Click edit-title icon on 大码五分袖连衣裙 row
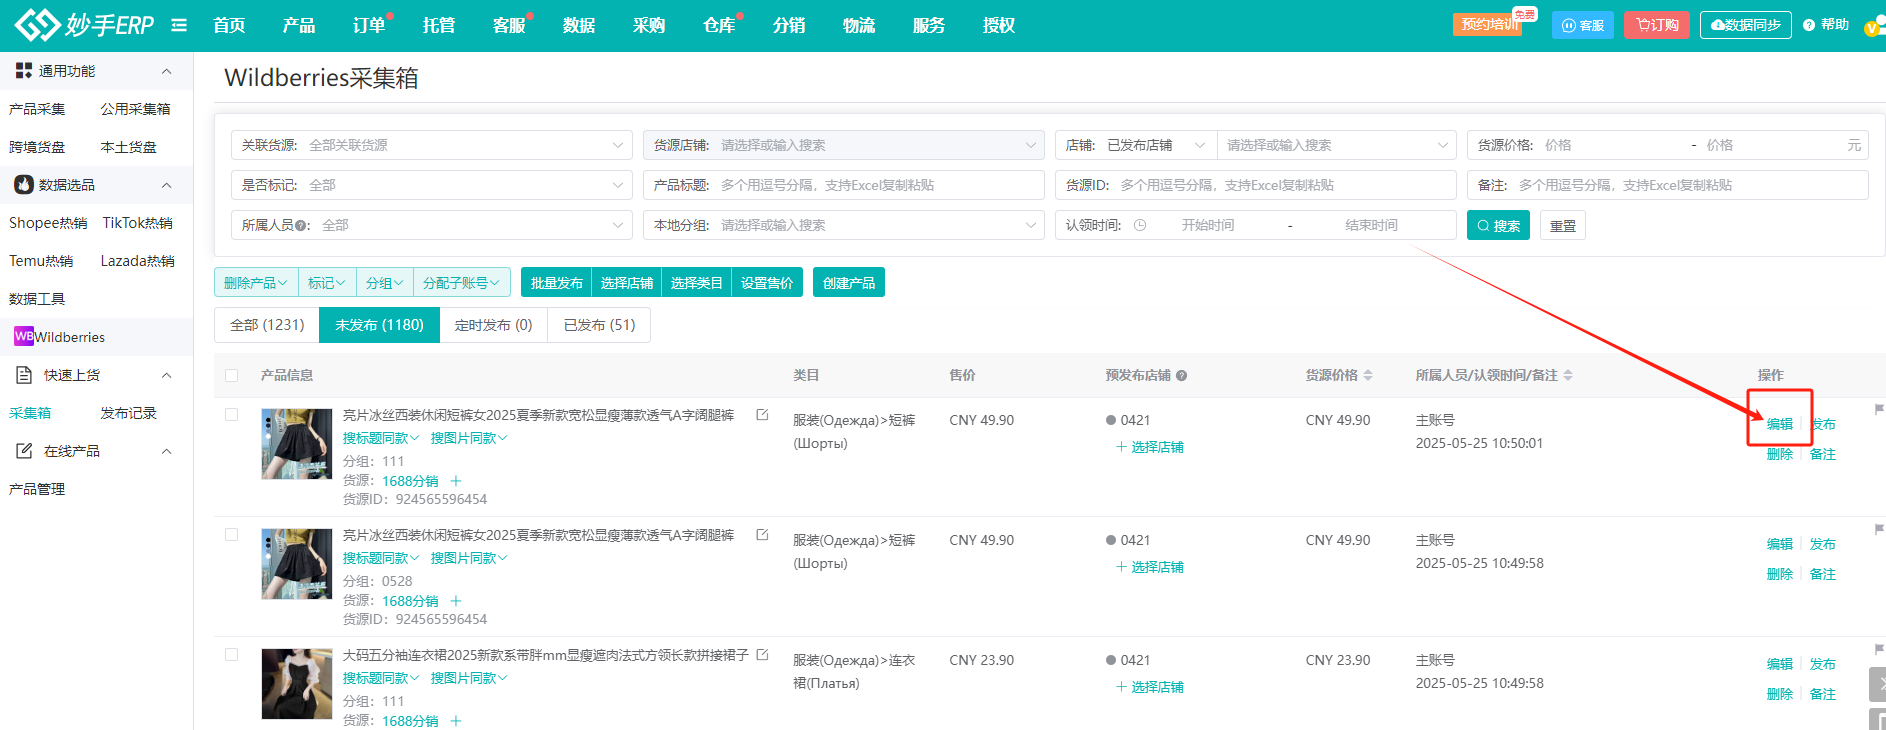 pos(762,654)
